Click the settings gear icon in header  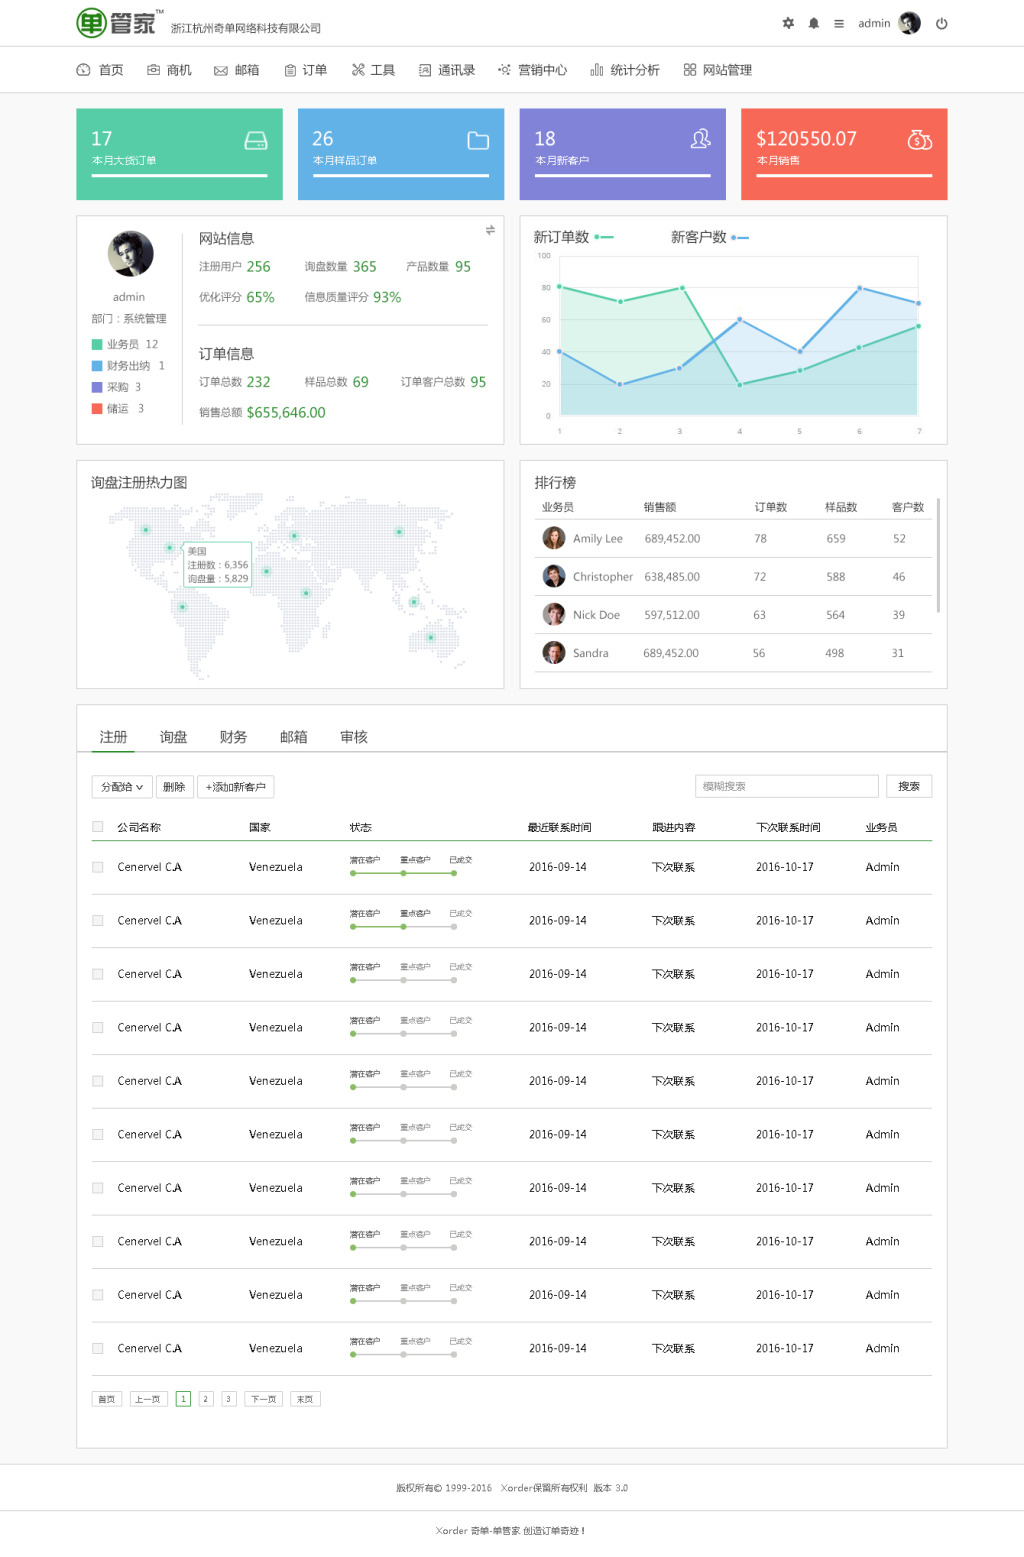(788, 23)
